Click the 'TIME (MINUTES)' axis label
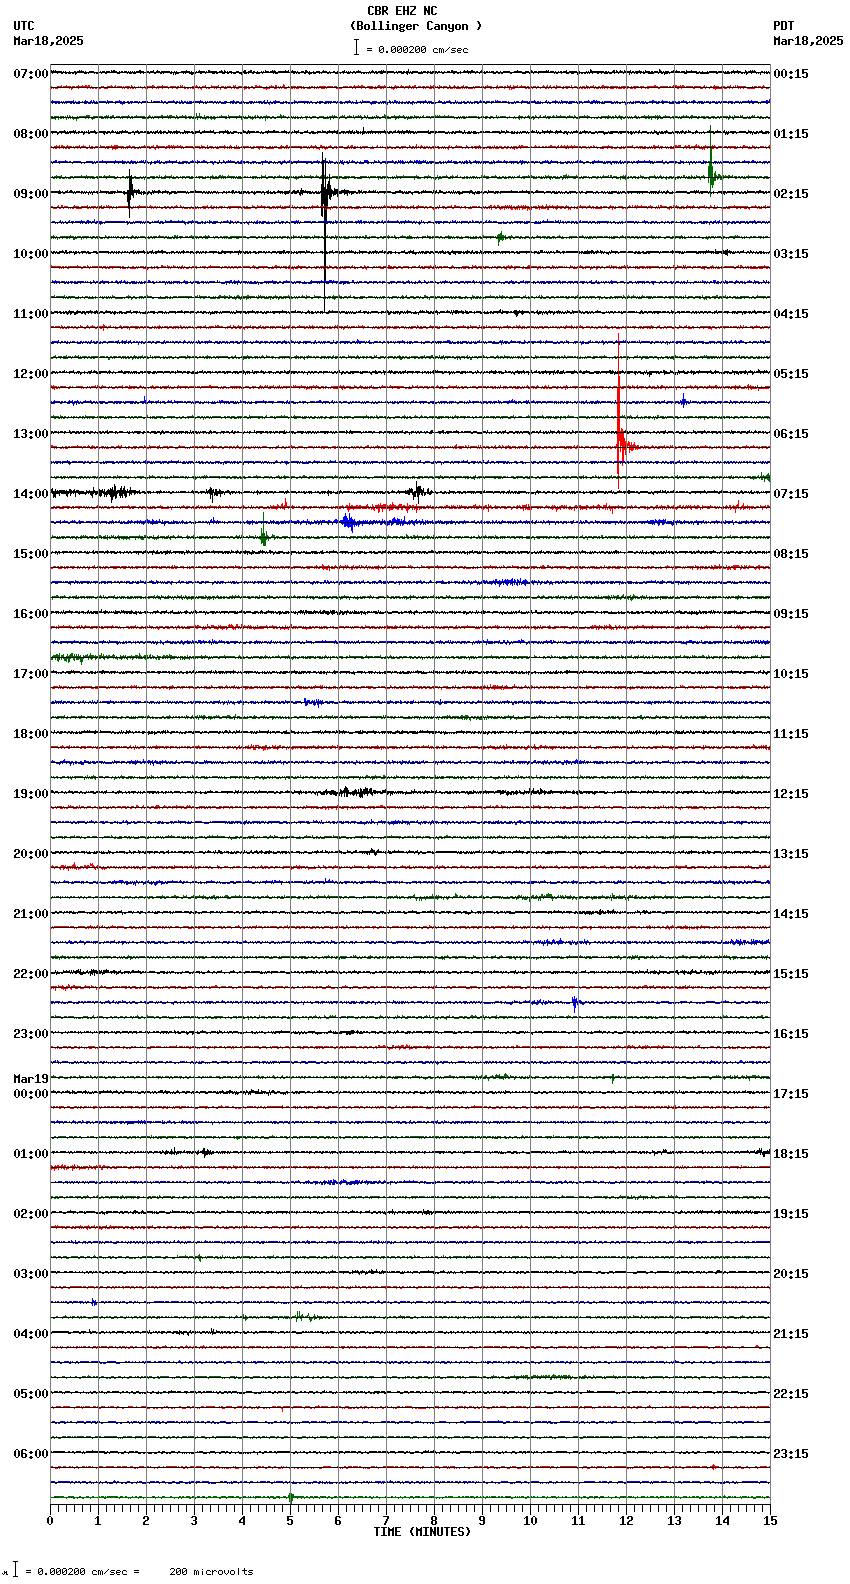850x1584 pixels. click(422, 1532)
